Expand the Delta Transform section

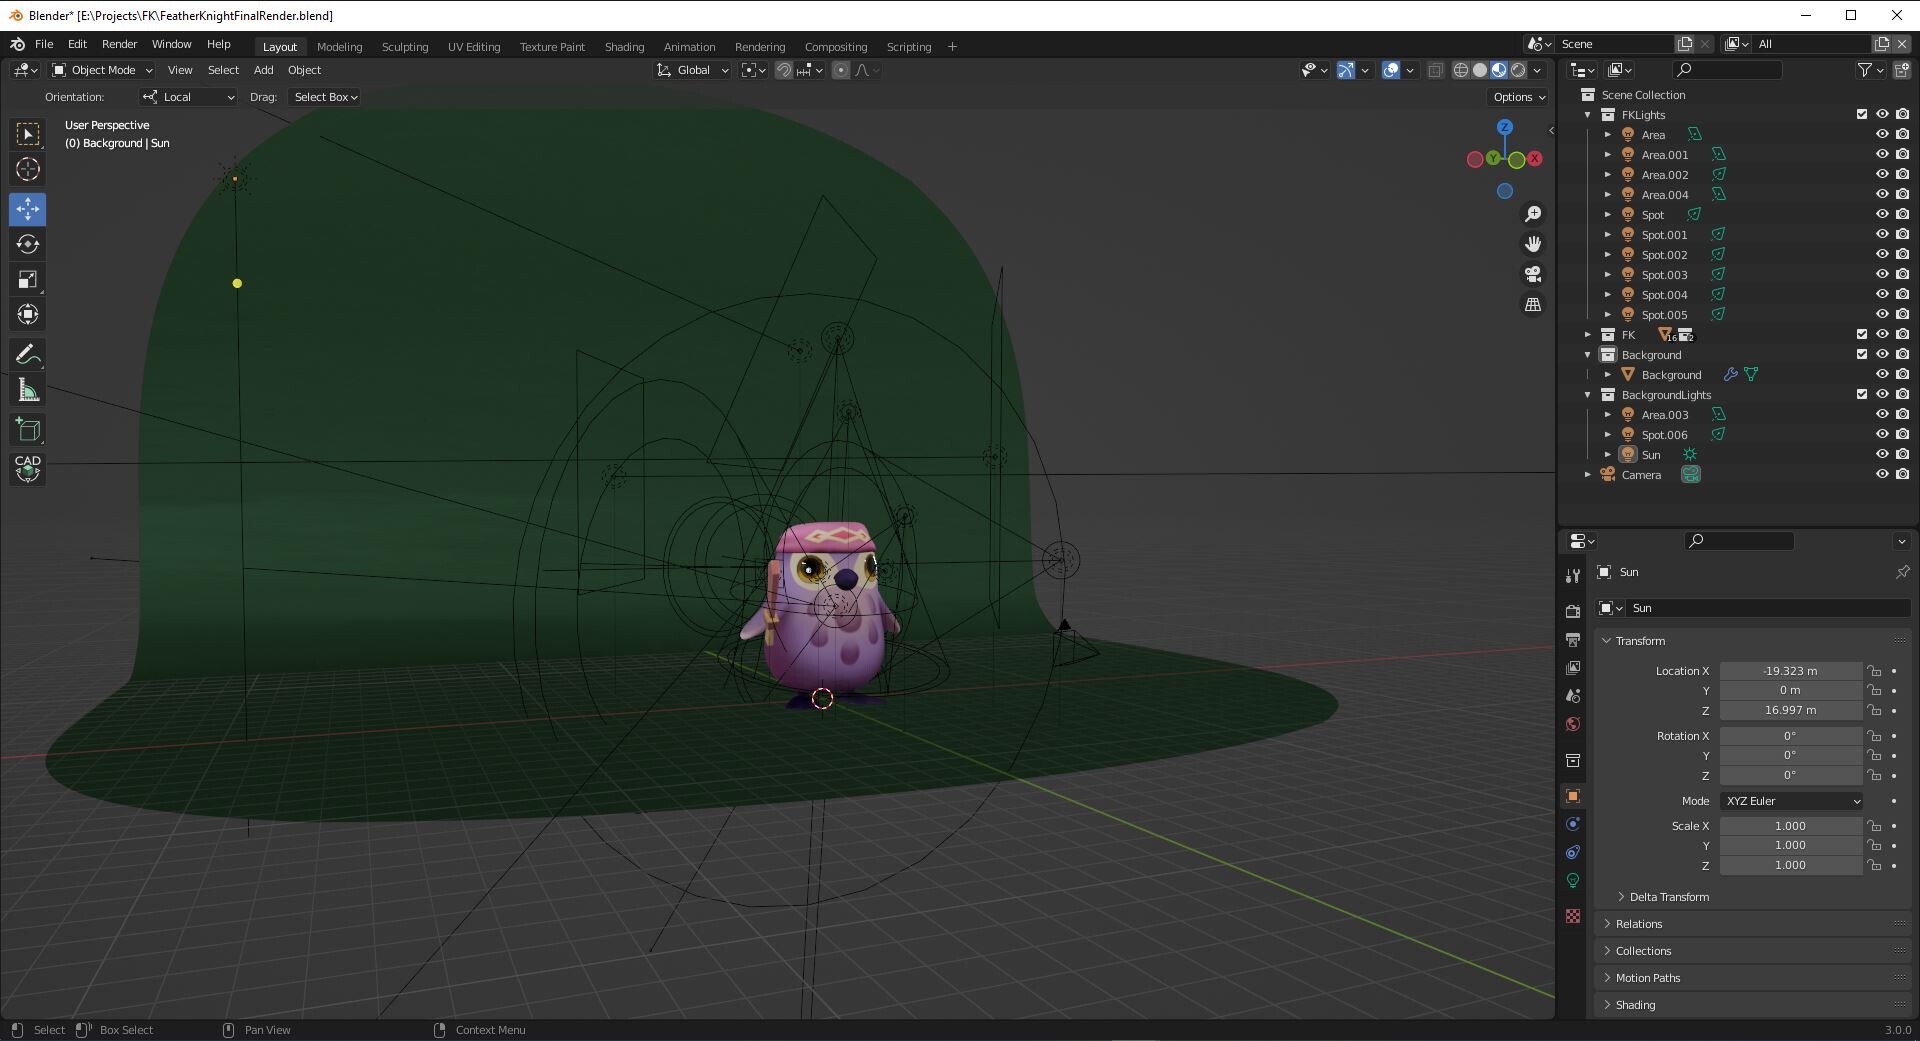[1668, 897]
